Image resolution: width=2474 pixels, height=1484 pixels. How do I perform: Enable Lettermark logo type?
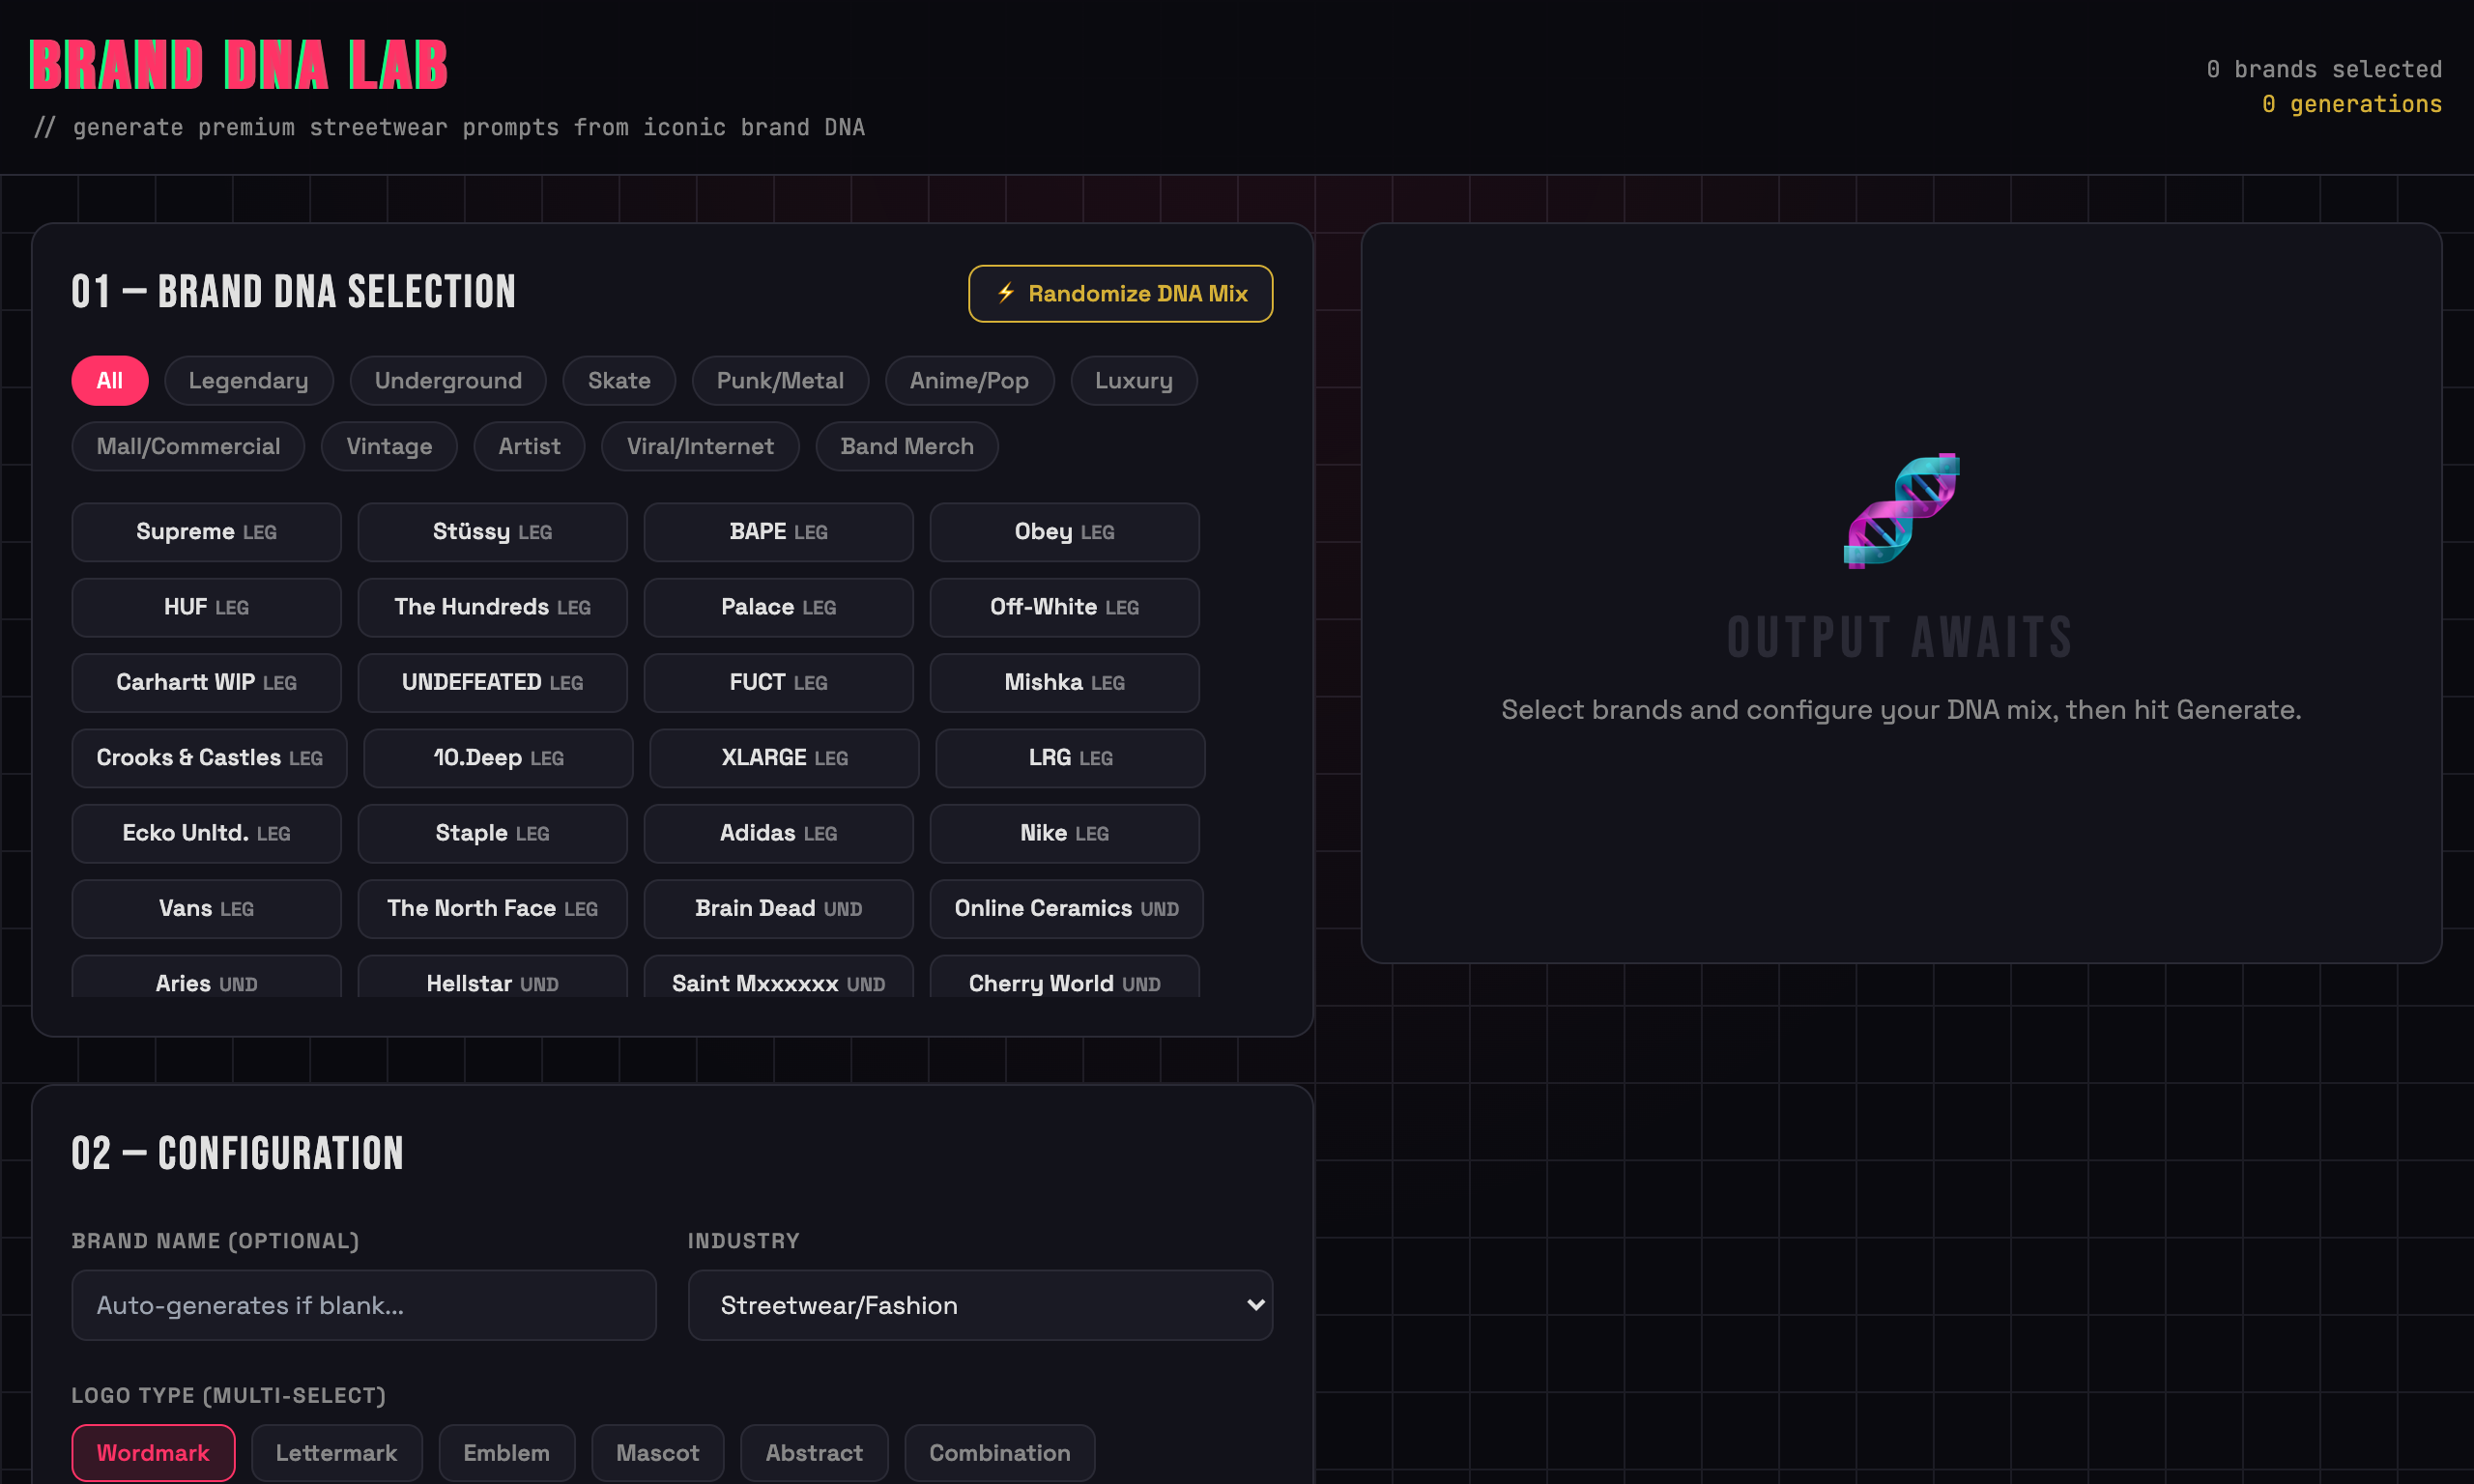[x=337, y=1453]
